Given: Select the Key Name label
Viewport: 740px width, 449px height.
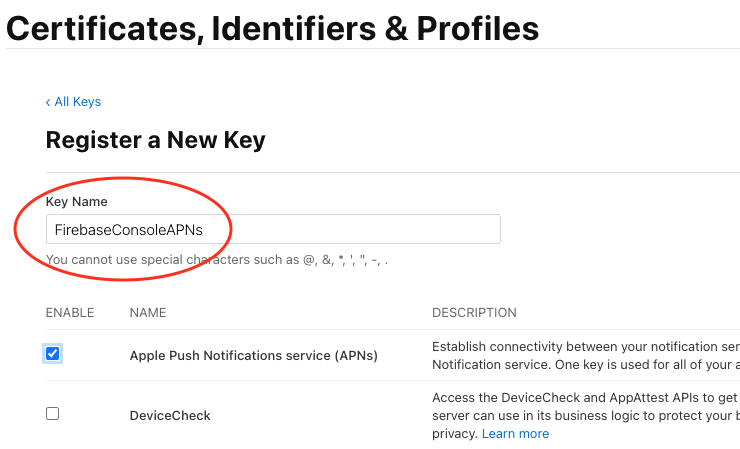Looking at the screenshot, I should [76, 202].
